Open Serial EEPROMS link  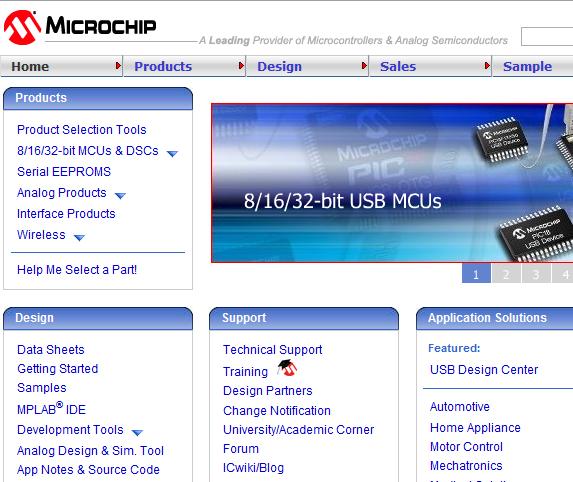pos(64,172)
